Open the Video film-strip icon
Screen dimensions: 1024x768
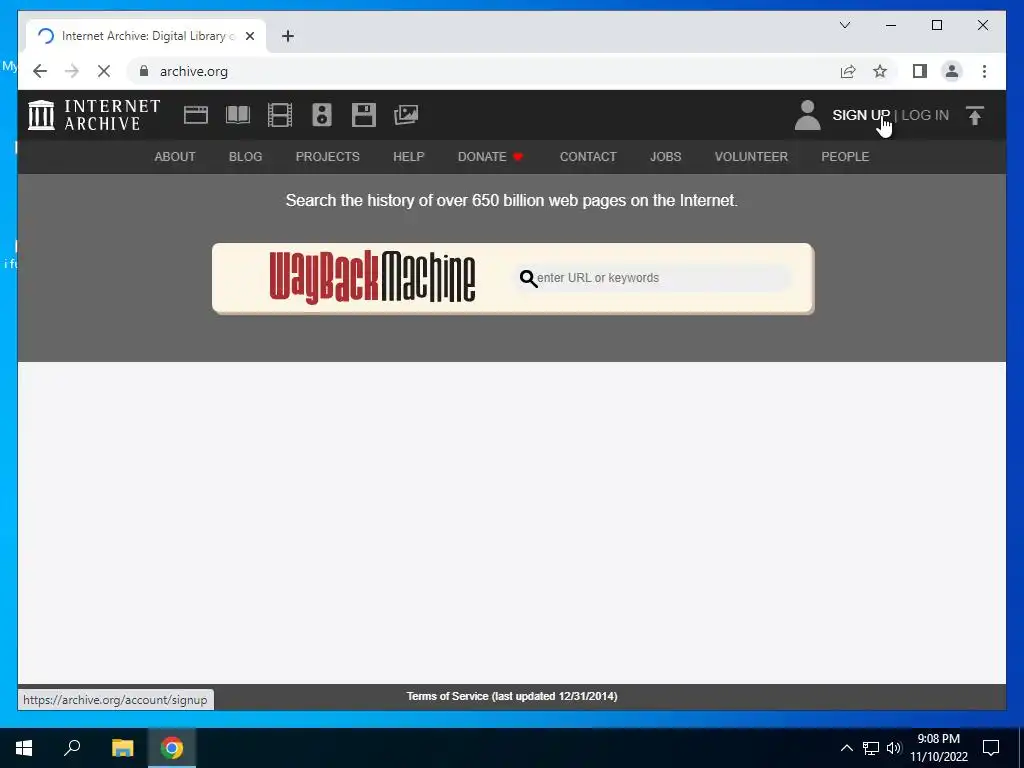click(x=280, y=115)
